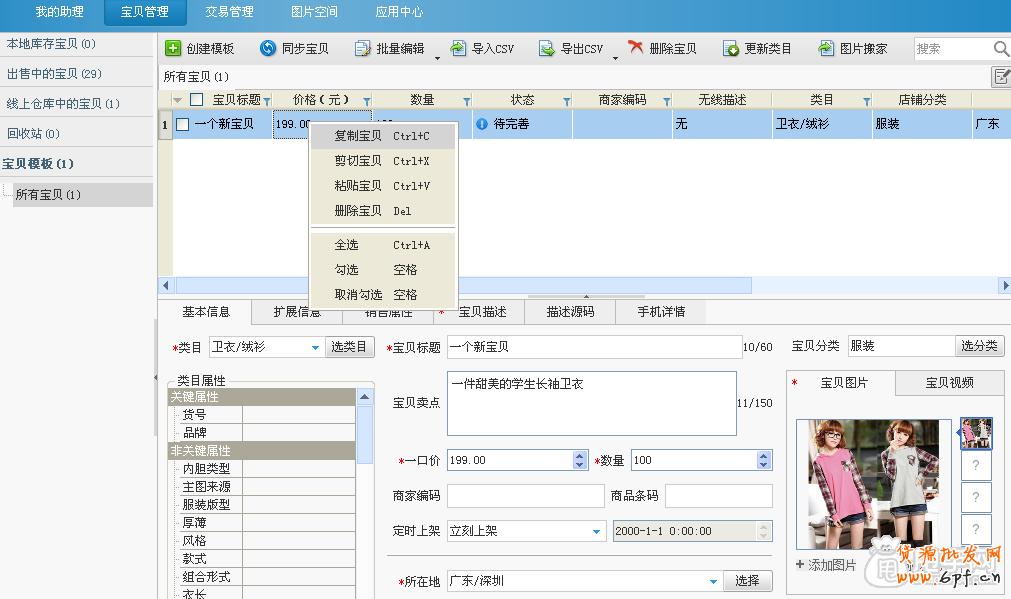This screenshot has height=599, width=1011.
Task: Click the 宝贝标题 input field
Action: [x=593, y=347]
